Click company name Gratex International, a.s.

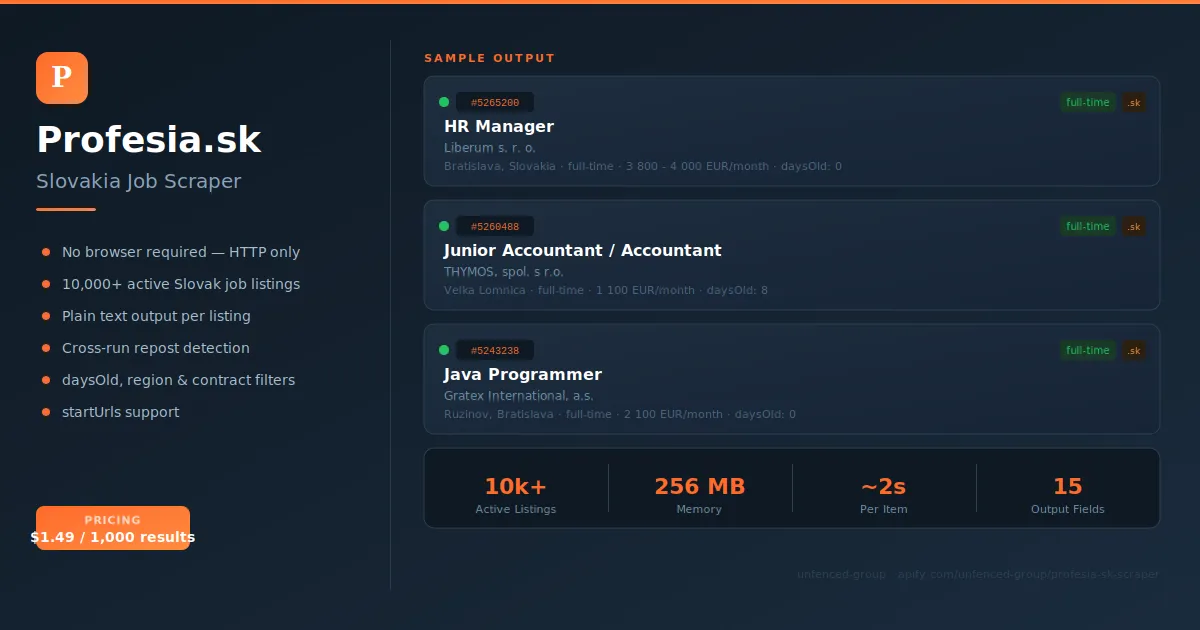[519, 395]
